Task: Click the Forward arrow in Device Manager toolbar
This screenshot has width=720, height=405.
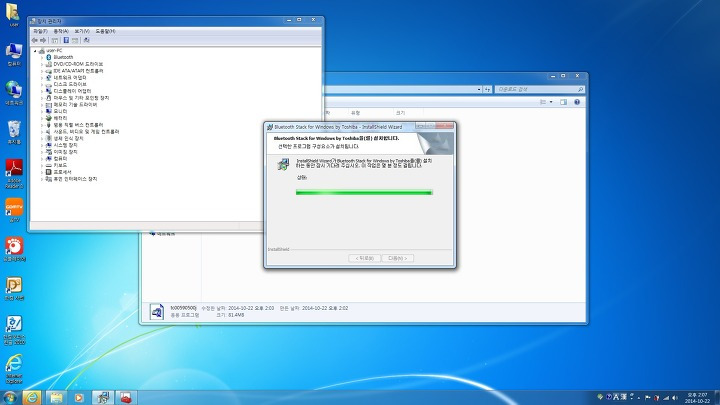Action: 43,40
